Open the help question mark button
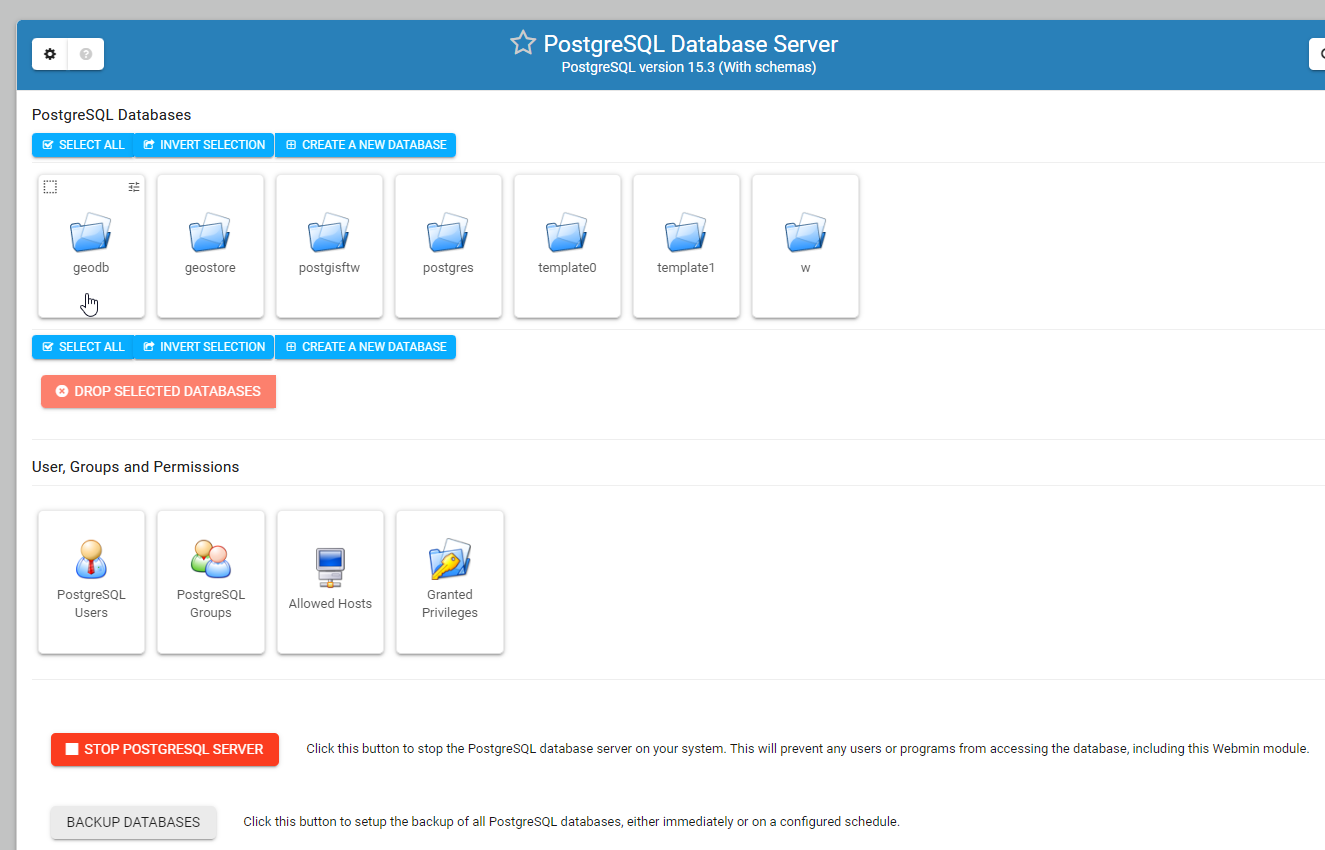The height and width of the screenshot is (850, 1325). [86, 54]
